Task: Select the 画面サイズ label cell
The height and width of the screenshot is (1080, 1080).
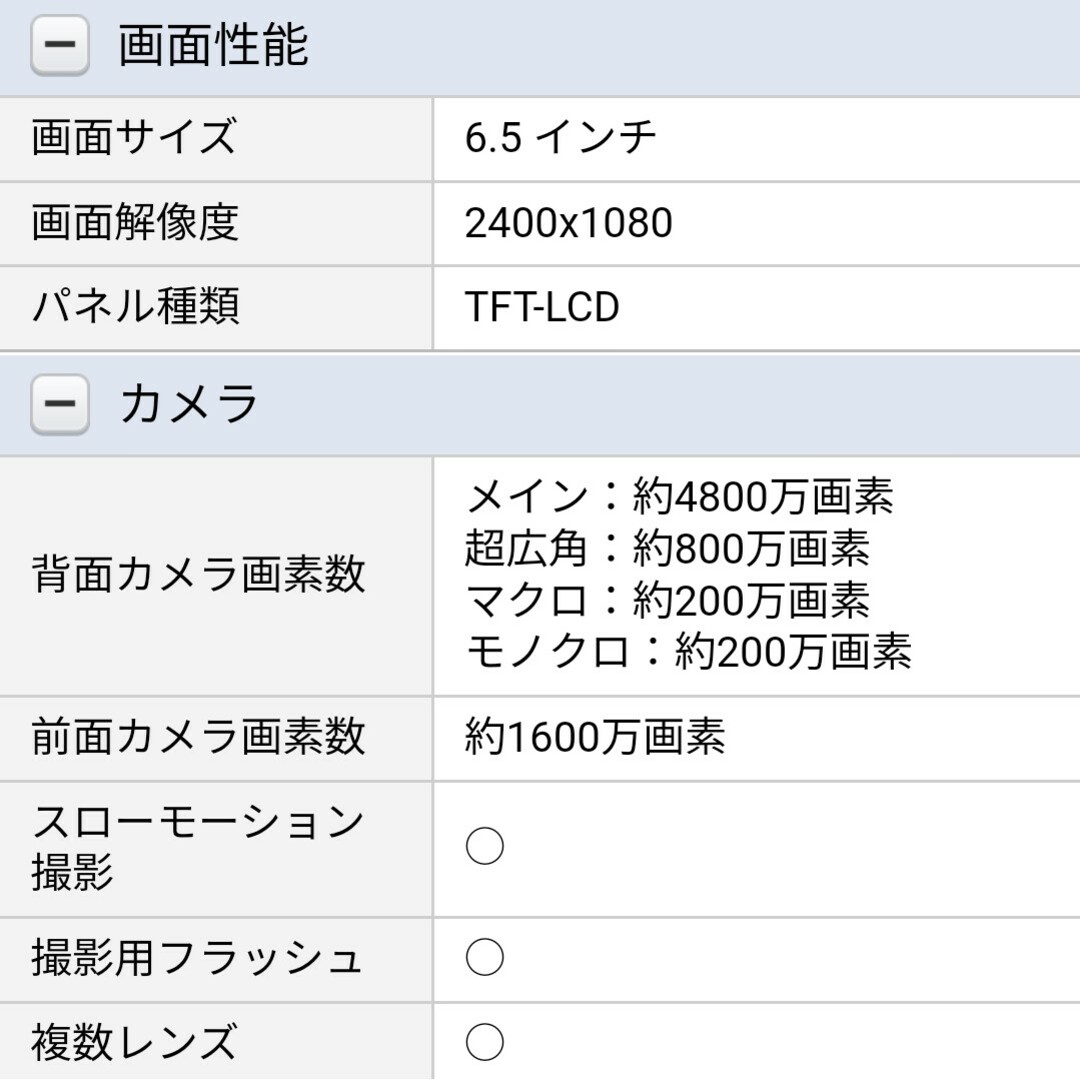Action: (216, 138)
